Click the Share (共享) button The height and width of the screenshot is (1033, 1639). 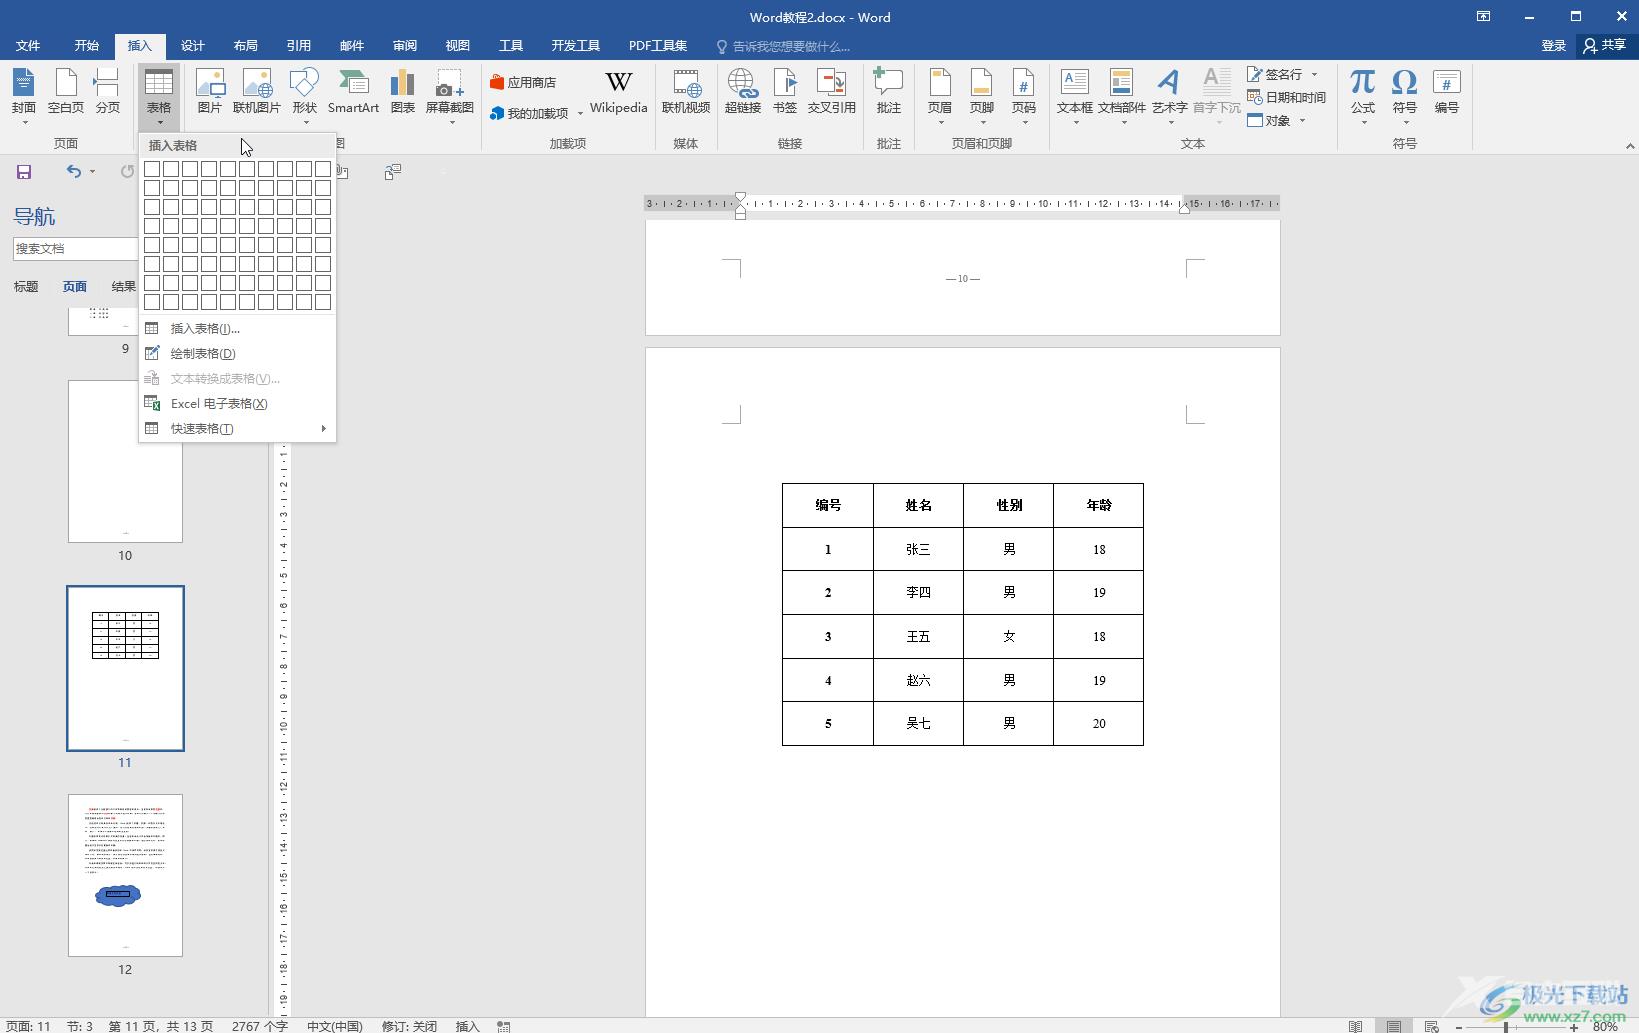coord(1605,46)
